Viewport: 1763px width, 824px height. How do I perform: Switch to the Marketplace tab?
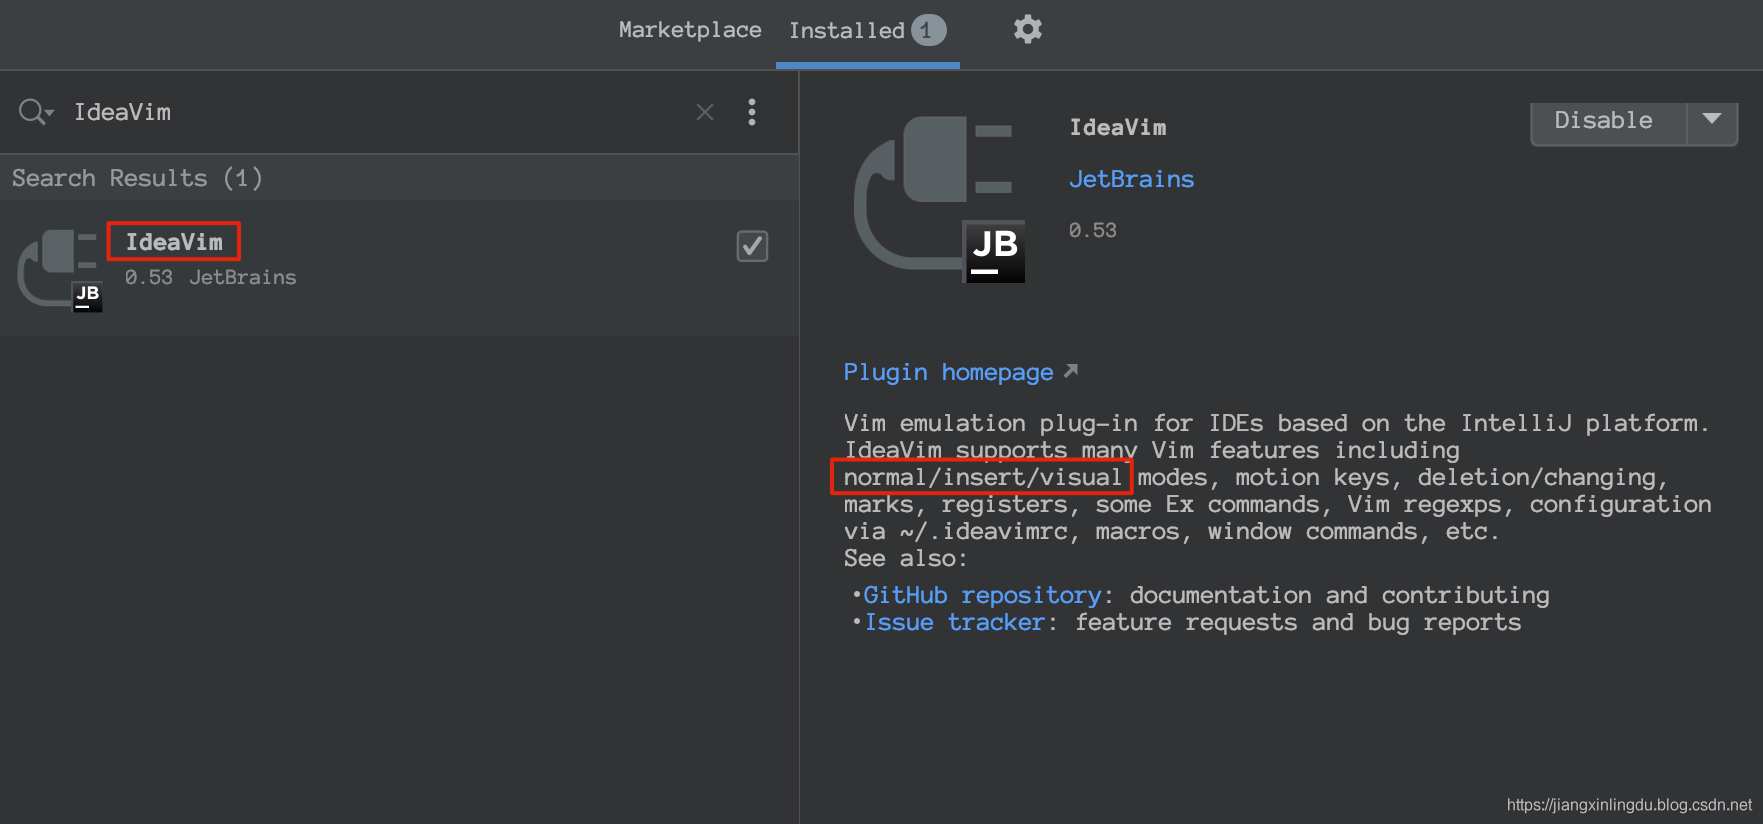coord(690,30)
